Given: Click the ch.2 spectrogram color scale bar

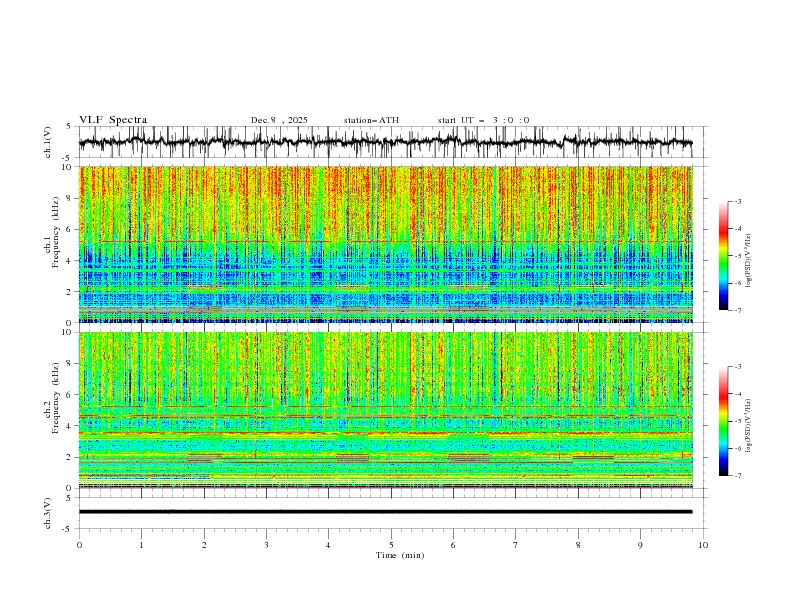Looking at the screenshot, I should click(x=723, y=421).
